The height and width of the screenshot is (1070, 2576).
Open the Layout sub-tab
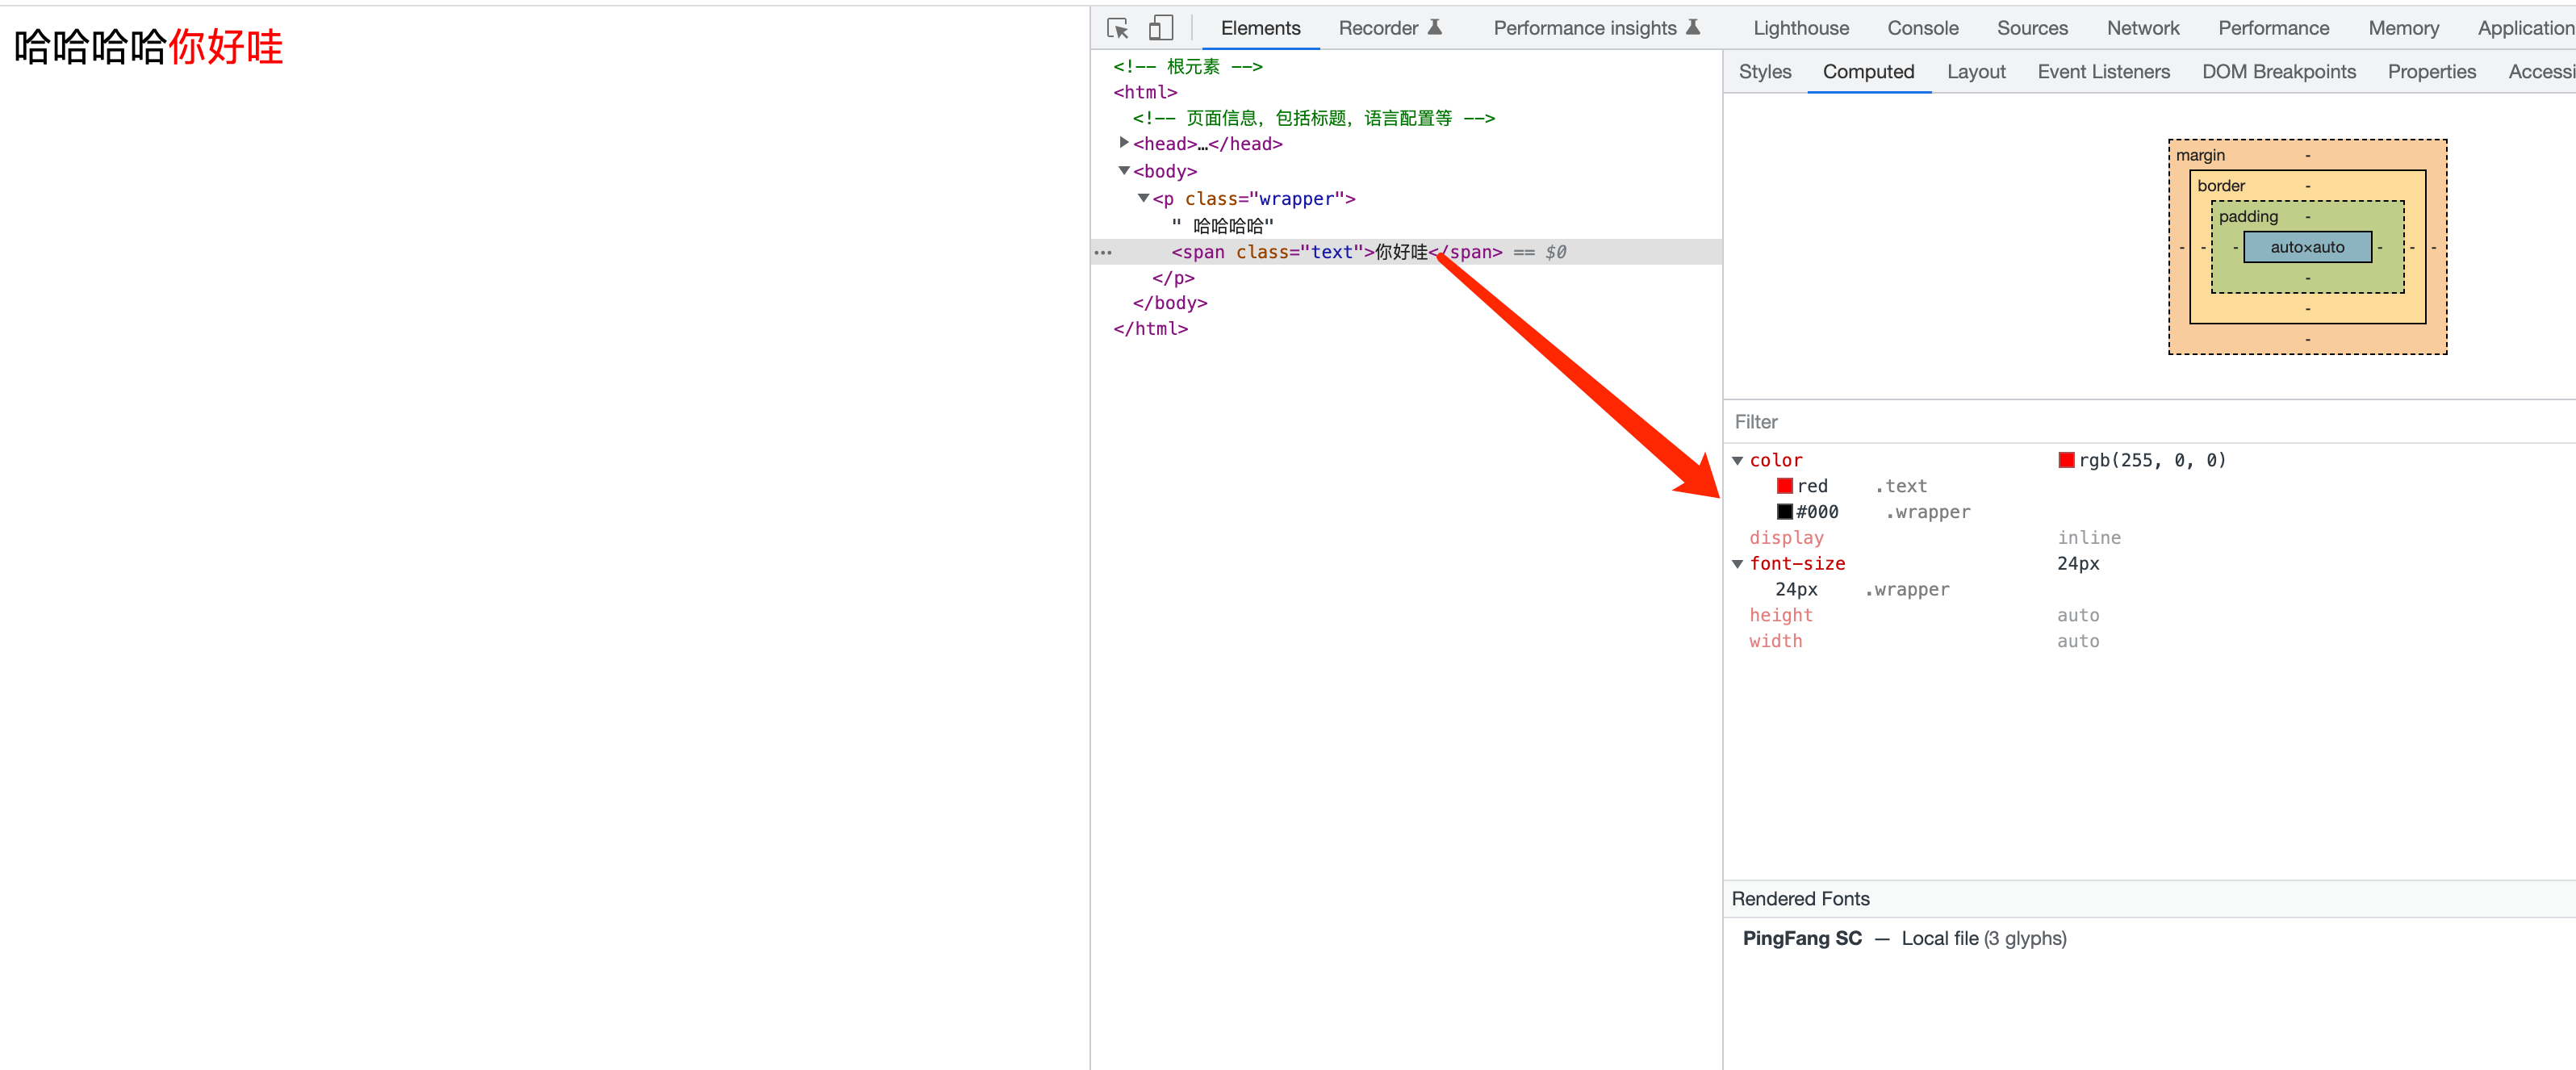[x=1976, y=72]
